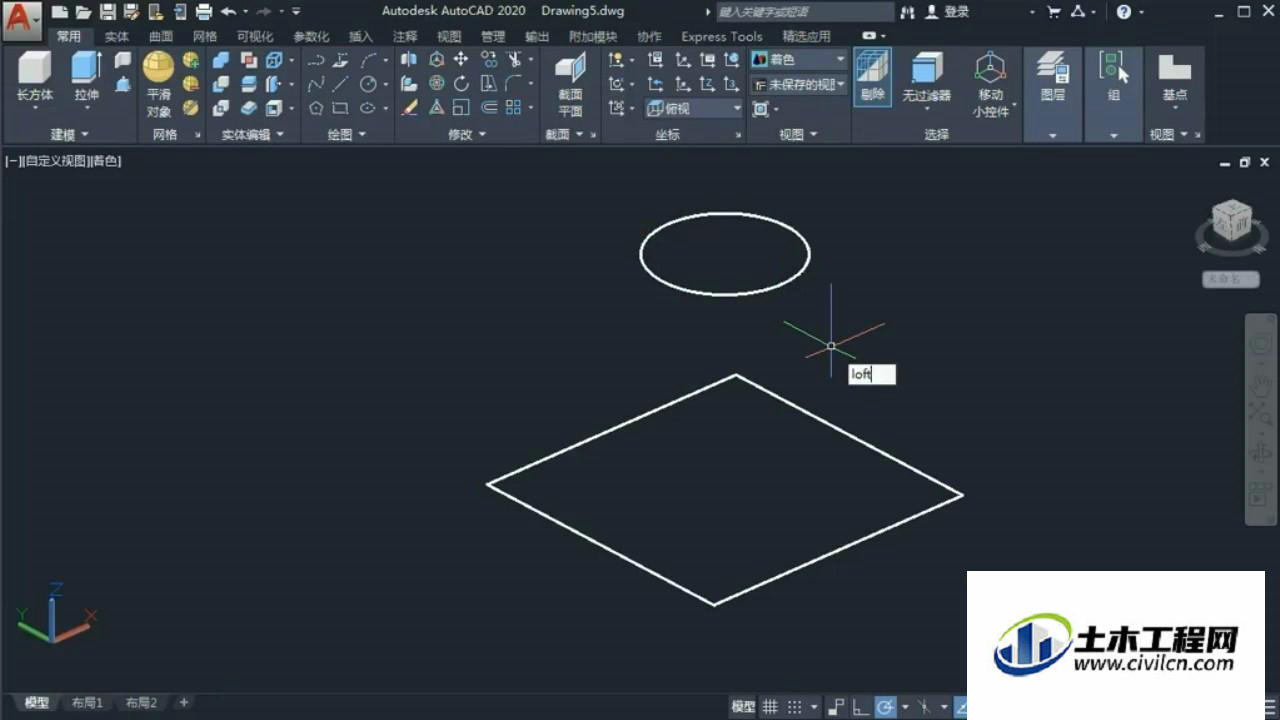
Task: Click the New drawing icon
Action: pos(61,12)
